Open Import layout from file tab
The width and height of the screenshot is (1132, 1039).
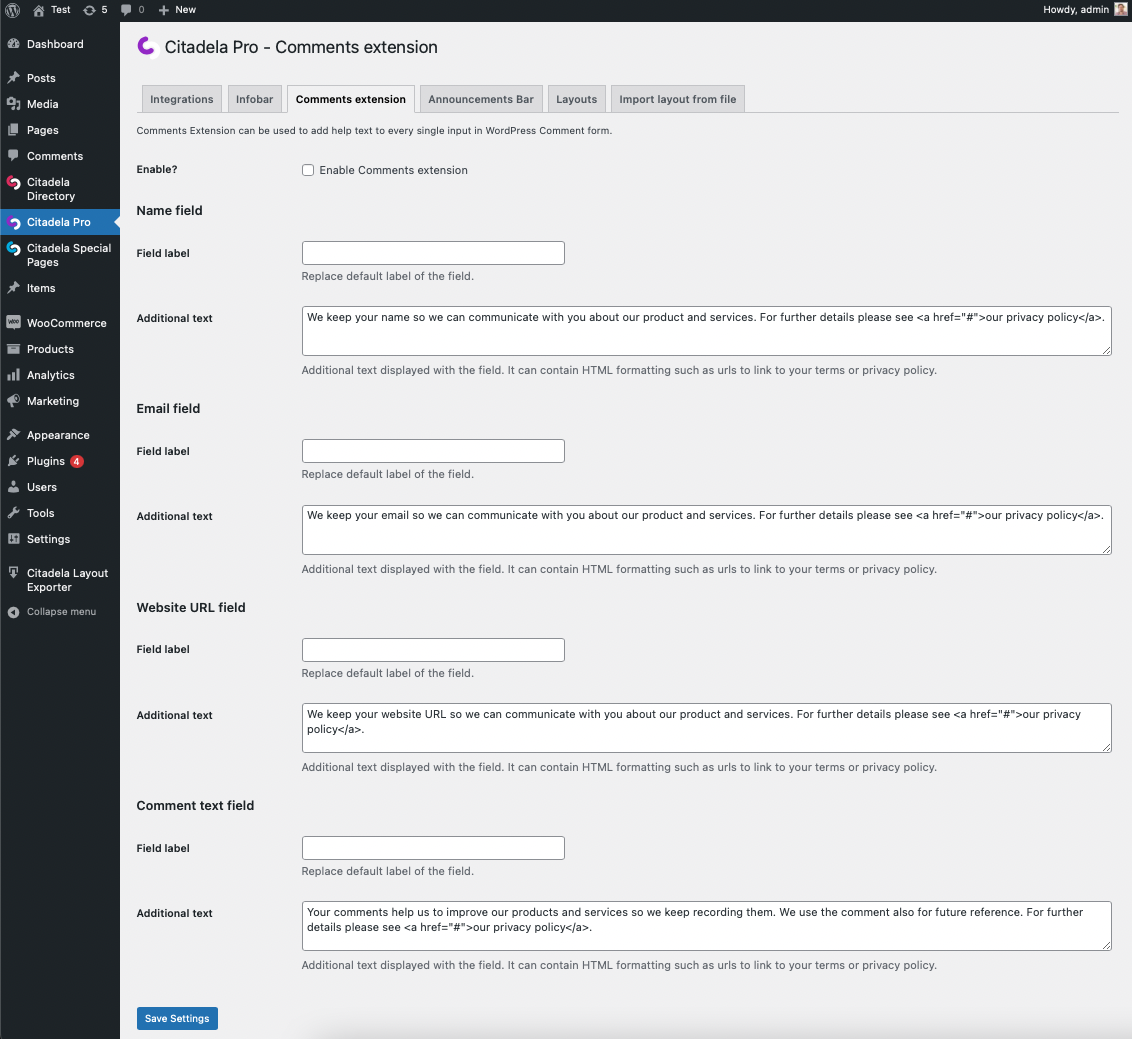[x=677, y=99]
